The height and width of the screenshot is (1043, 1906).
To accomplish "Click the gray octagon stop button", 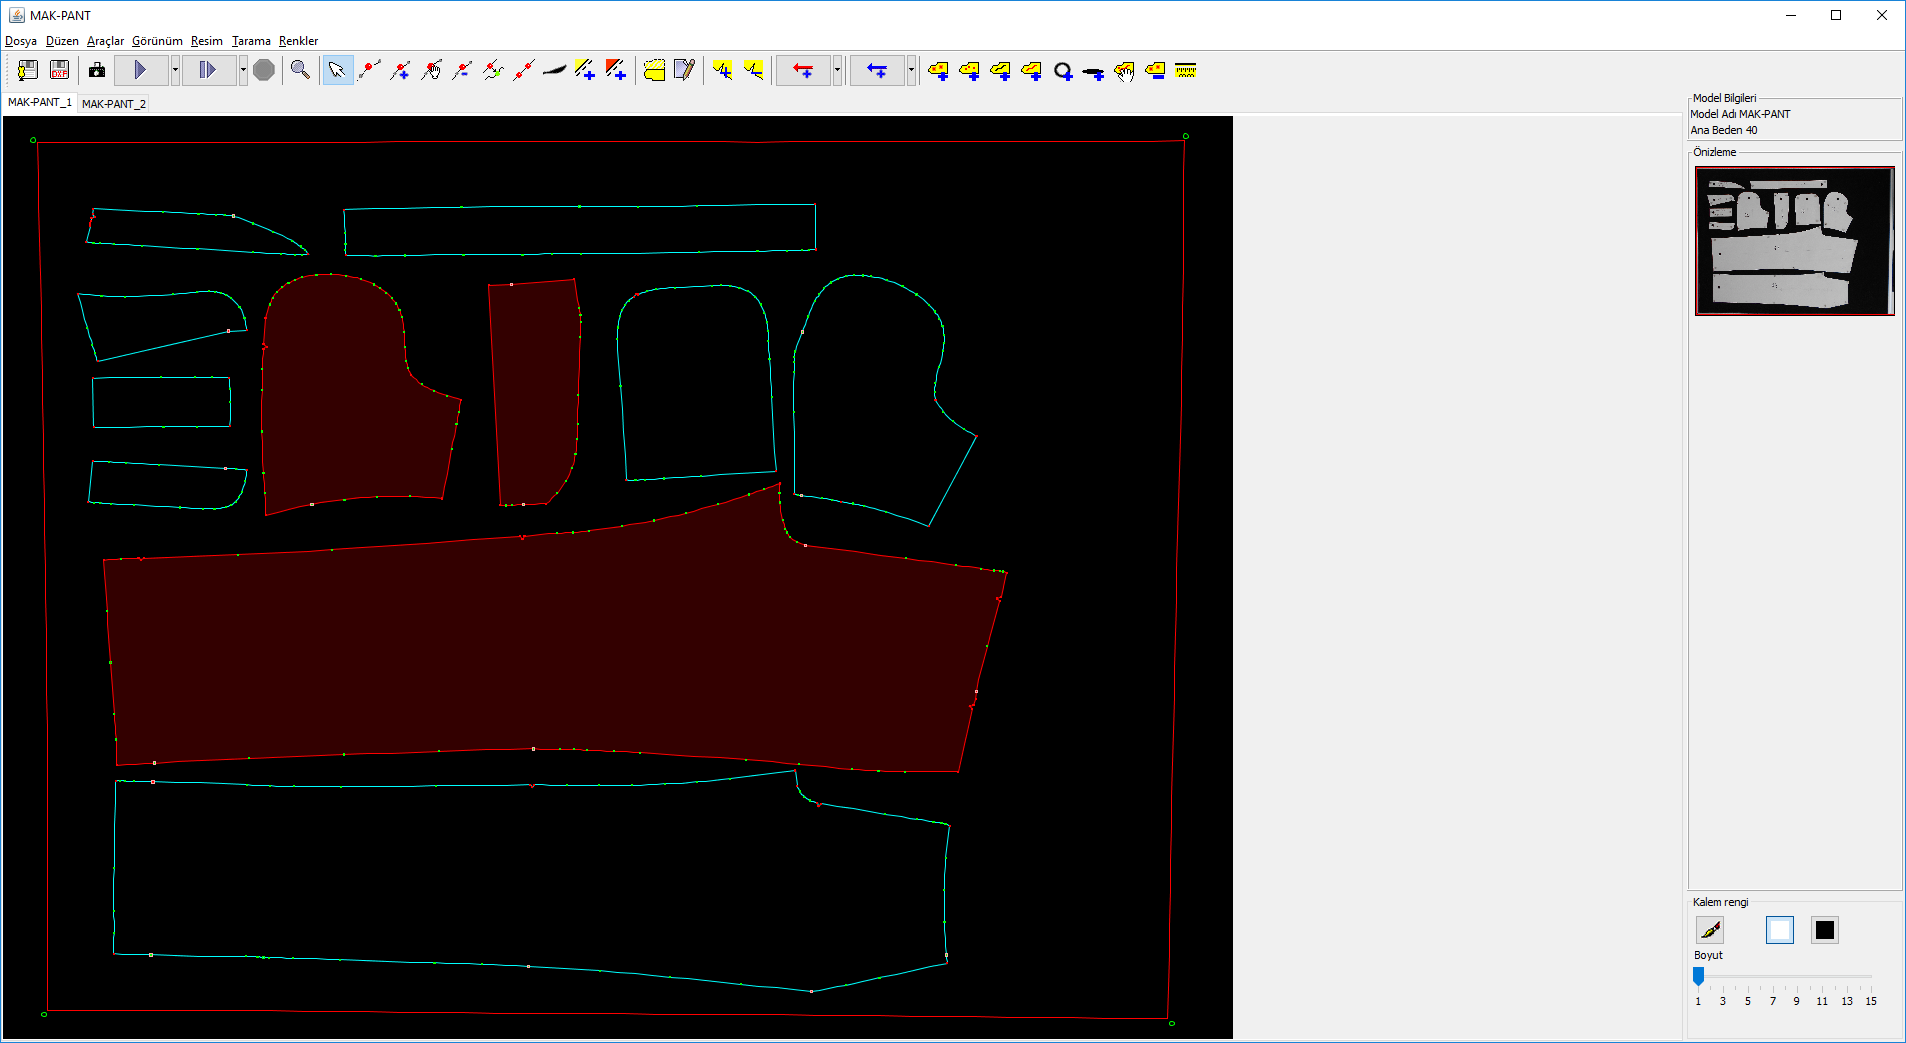I will pyautogui.click(x=264, y=70).
